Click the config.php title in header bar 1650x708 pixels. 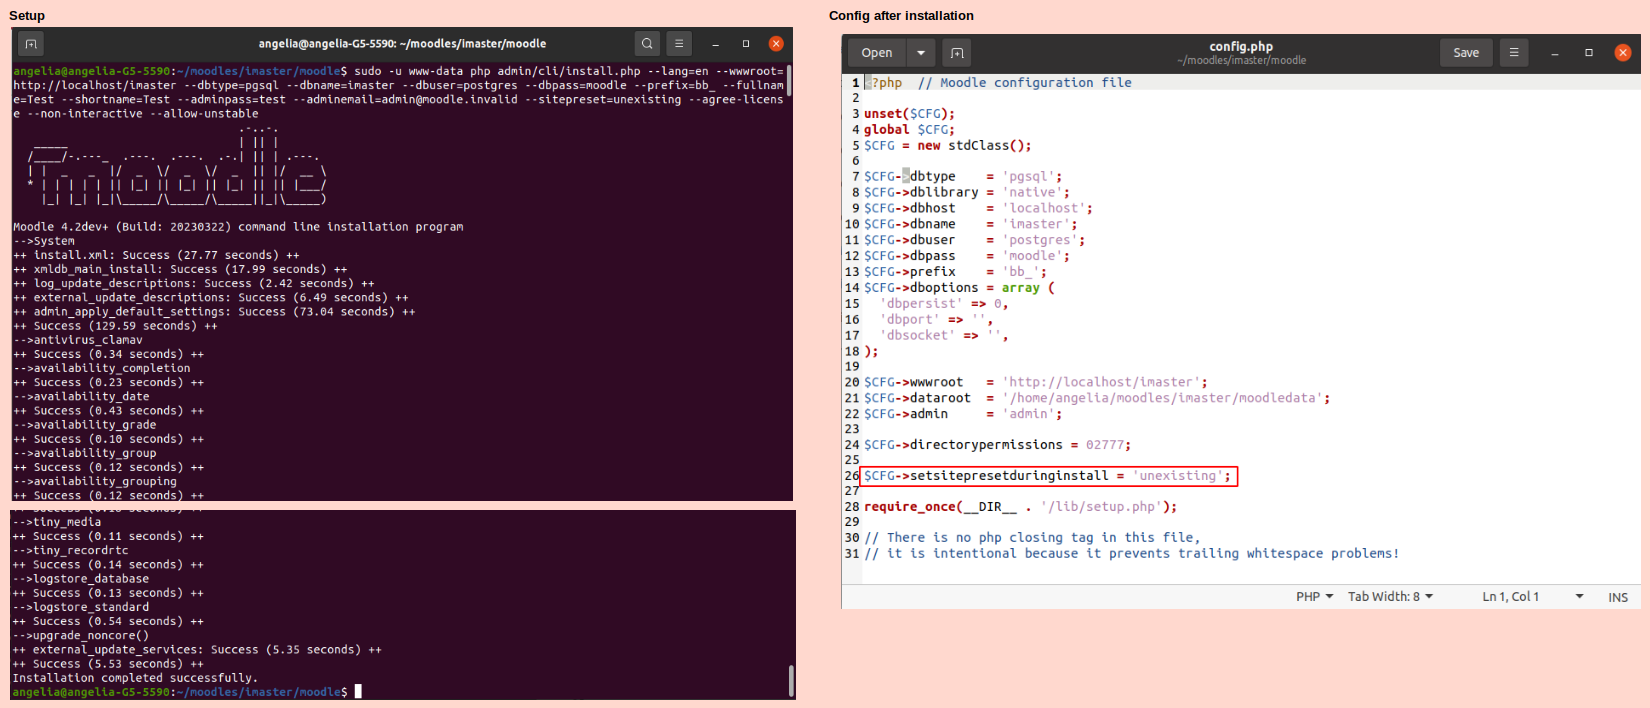tap(1241, 46)
